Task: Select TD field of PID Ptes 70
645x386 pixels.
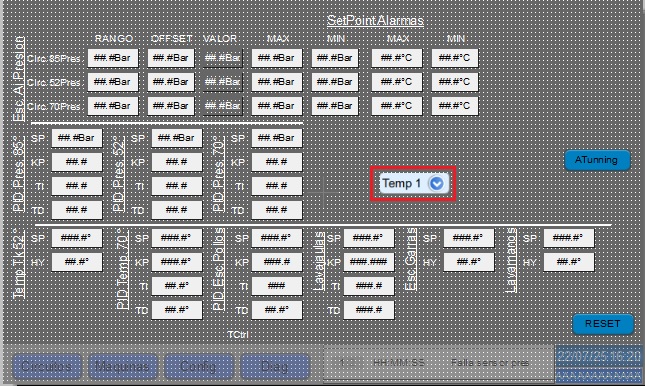Action: [276, 210]
